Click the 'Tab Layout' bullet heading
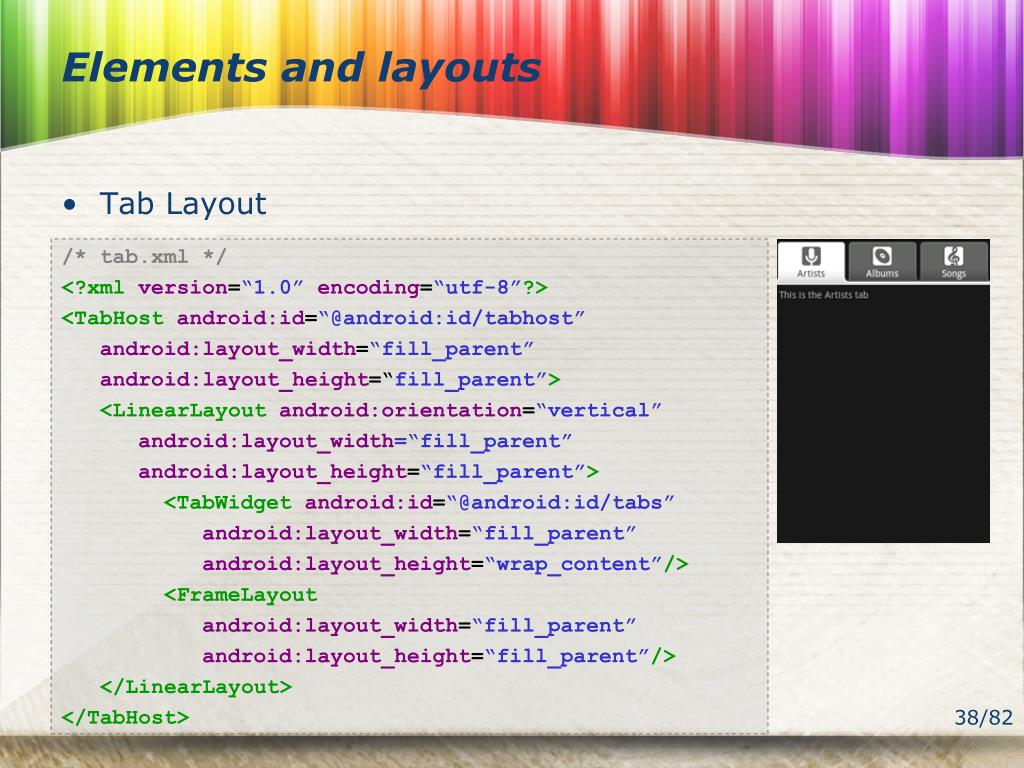 click(x=183, y=204)
